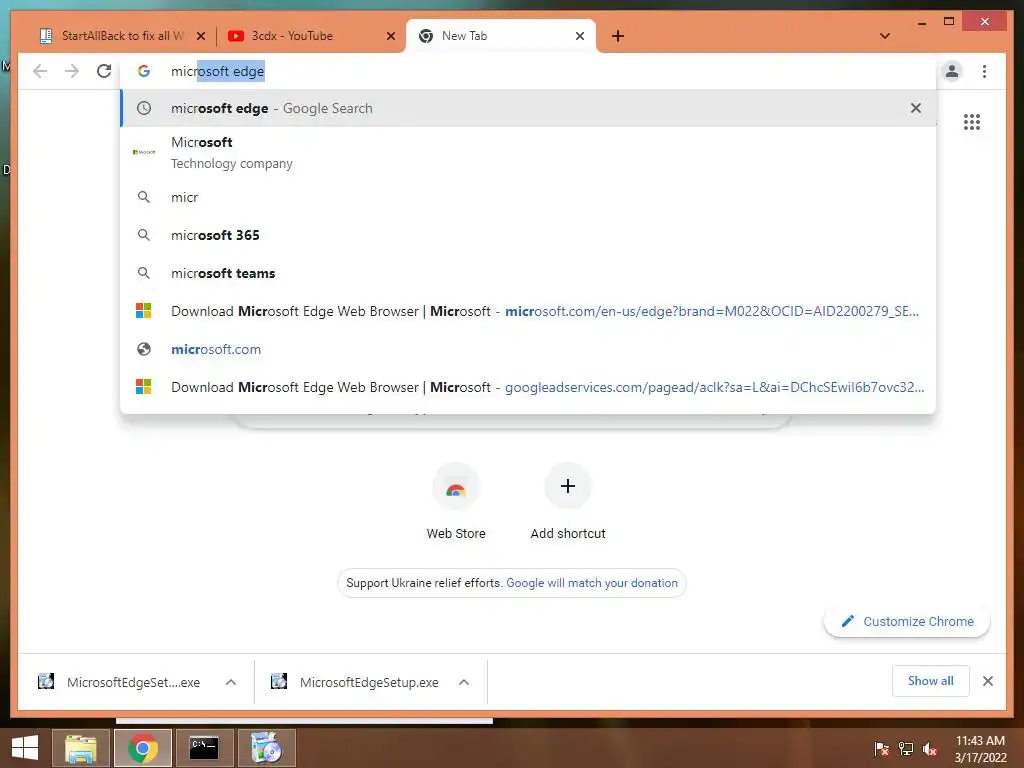Image resolution: width=1024 pixels, height=768 pixels.
Task: Open the taskbar clock showing 11:43 AM
Action: [x=980, y=749]
